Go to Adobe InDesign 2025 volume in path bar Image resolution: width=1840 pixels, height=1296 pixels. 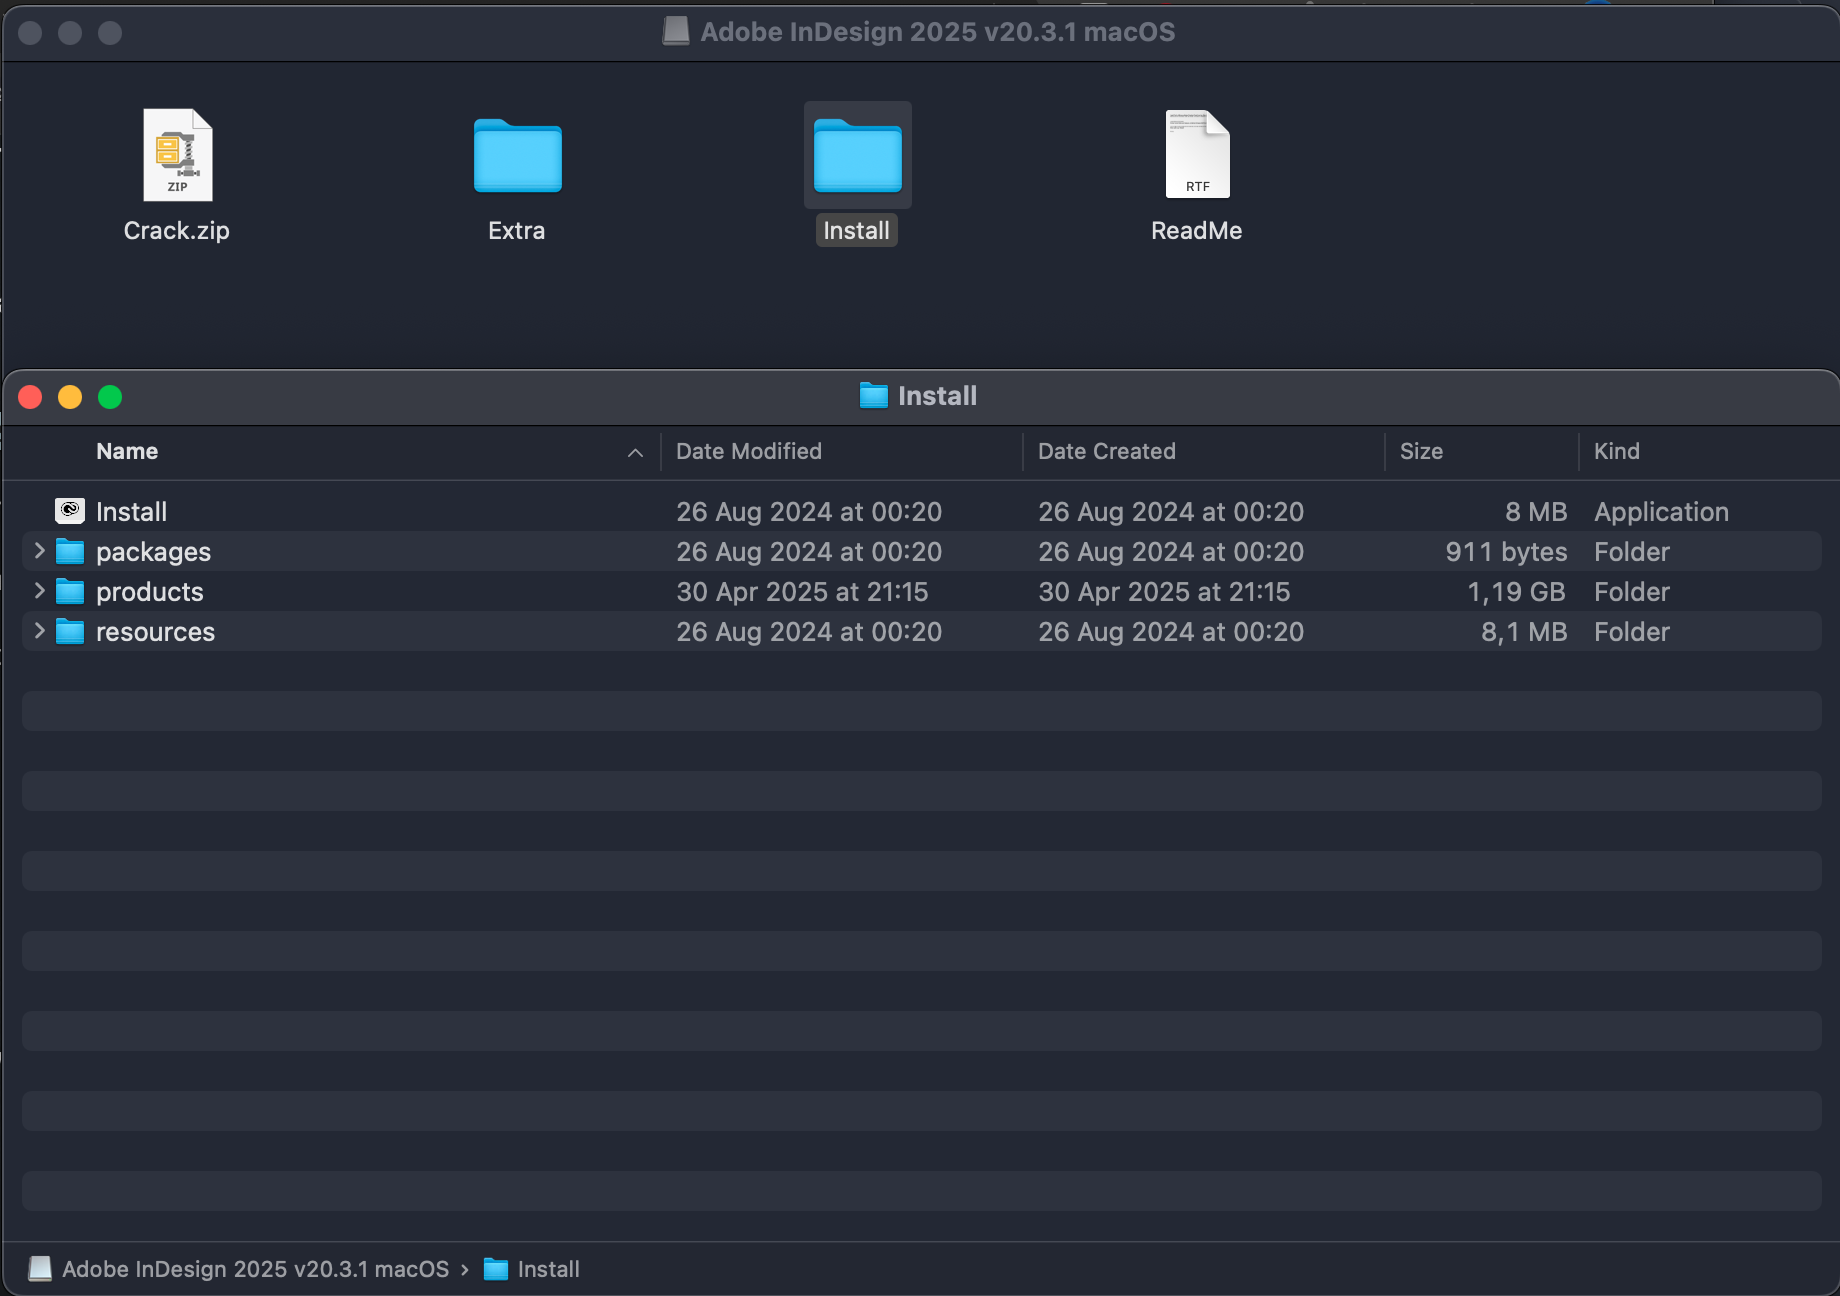(256, 1269)
